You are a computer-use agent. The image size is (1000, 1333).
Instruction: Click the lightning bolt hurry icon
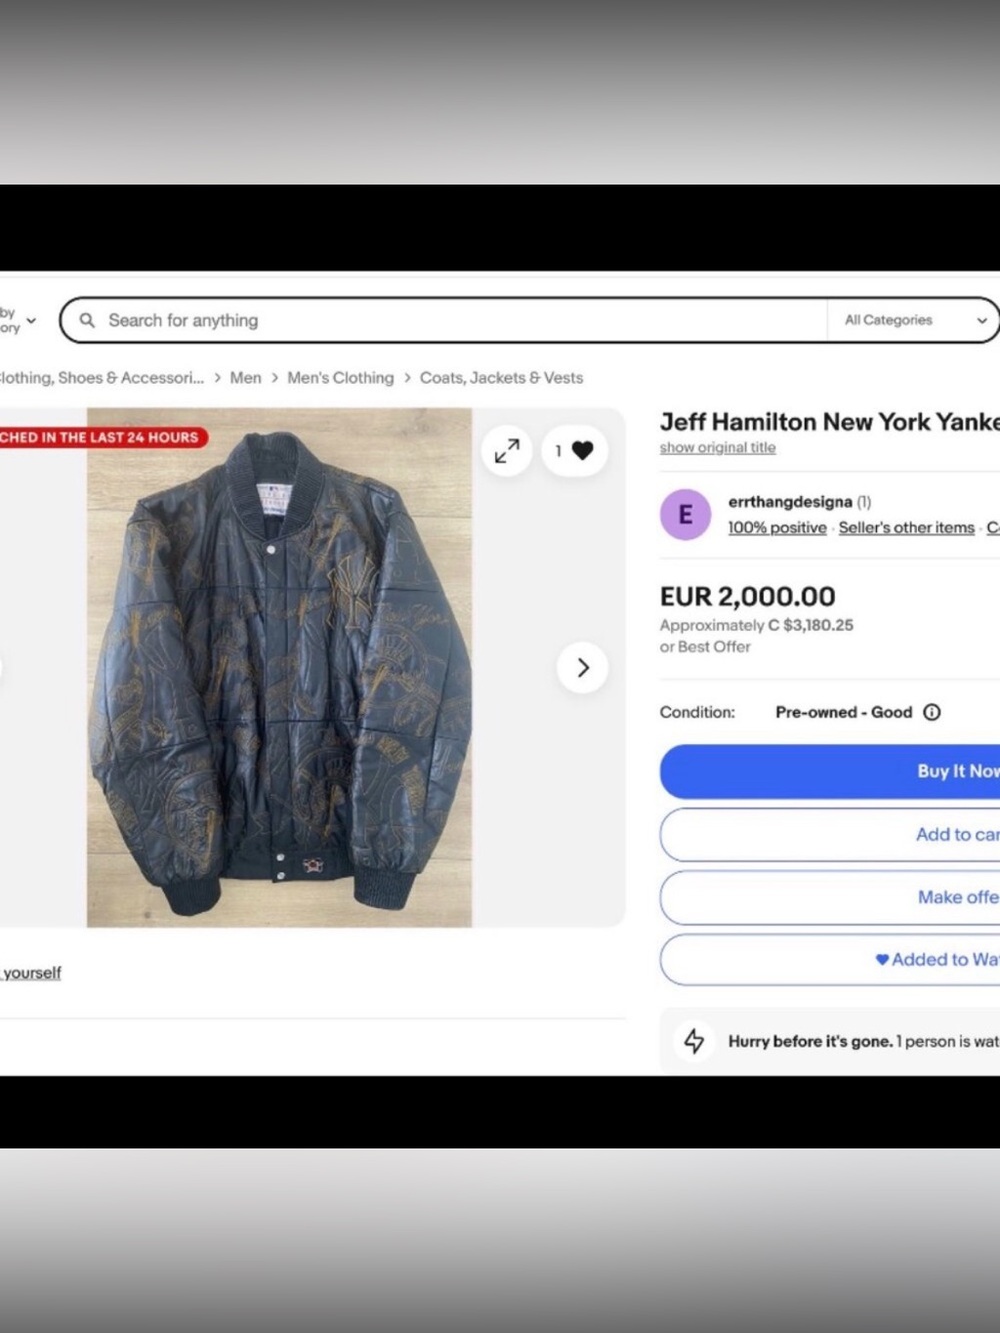click(694, 1041)
